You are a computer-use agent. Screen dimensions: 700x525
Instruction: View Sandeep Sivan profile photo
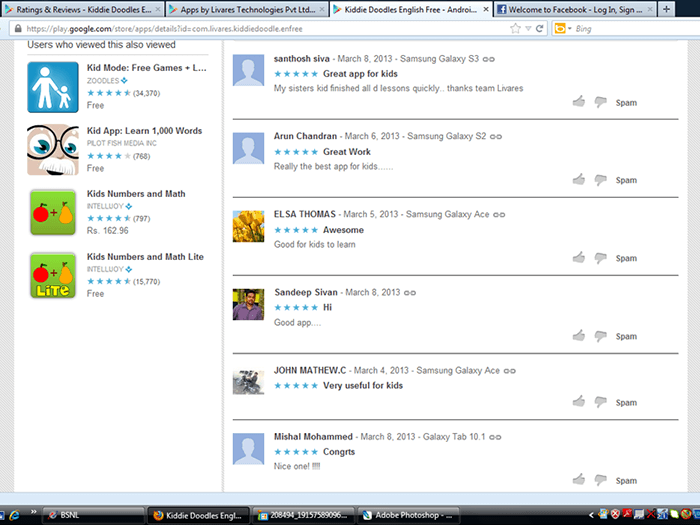click(x=248, y=304)
